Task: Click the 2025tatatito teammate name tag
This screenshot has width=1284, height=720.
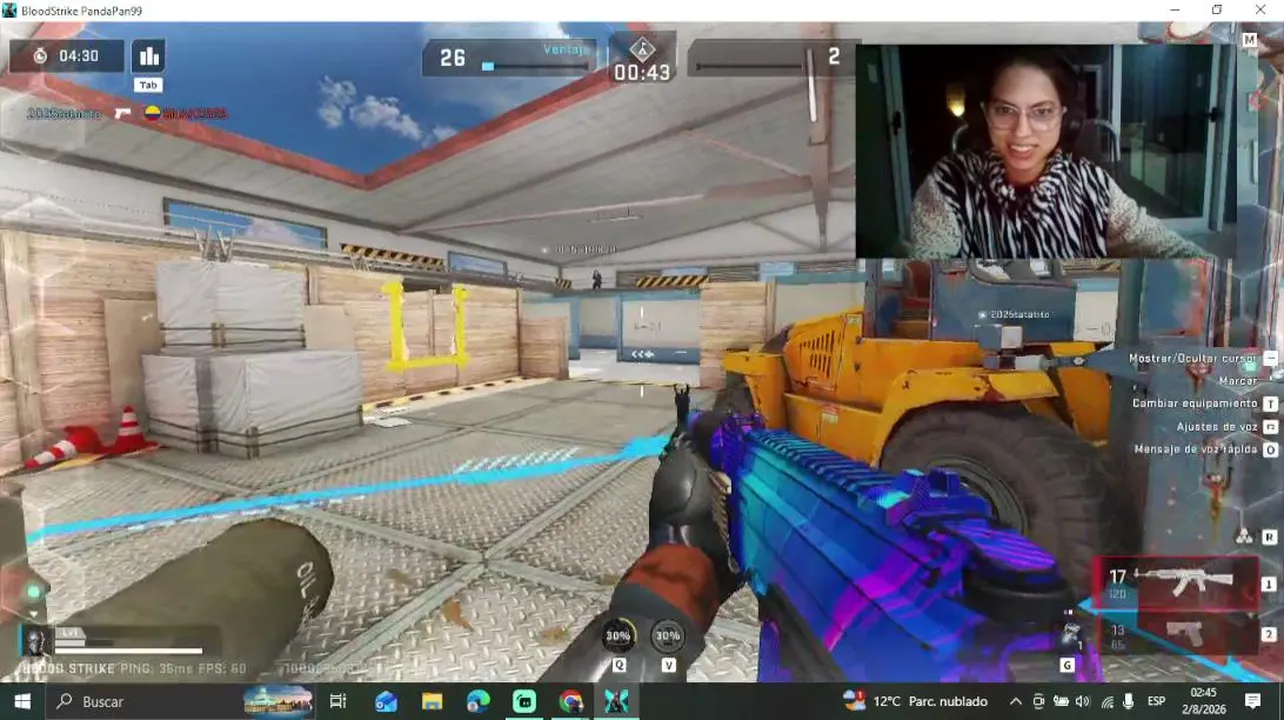Action: point(1020,314)
